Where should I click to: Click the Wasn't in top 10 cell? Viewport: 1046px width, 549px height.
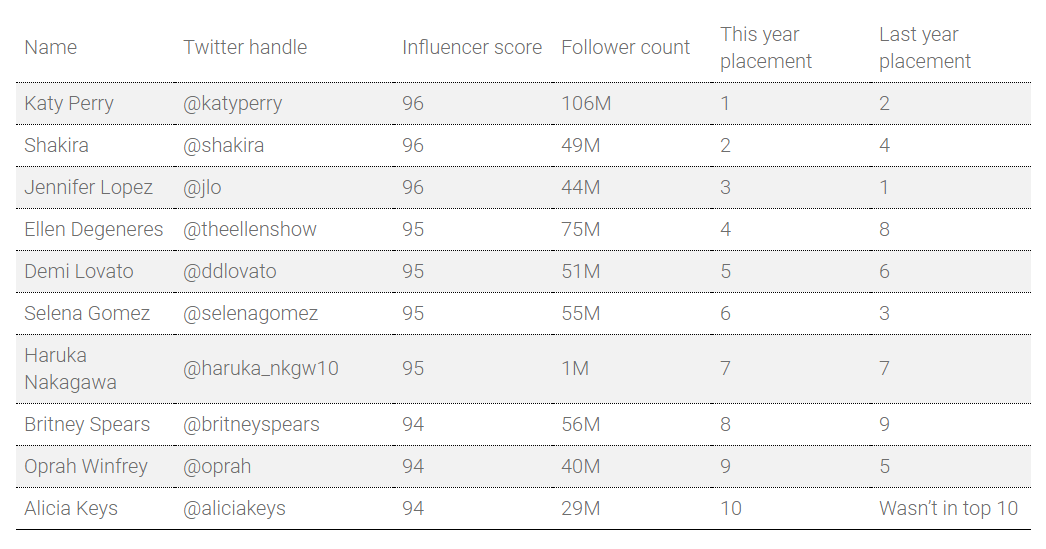coord(949,508)
